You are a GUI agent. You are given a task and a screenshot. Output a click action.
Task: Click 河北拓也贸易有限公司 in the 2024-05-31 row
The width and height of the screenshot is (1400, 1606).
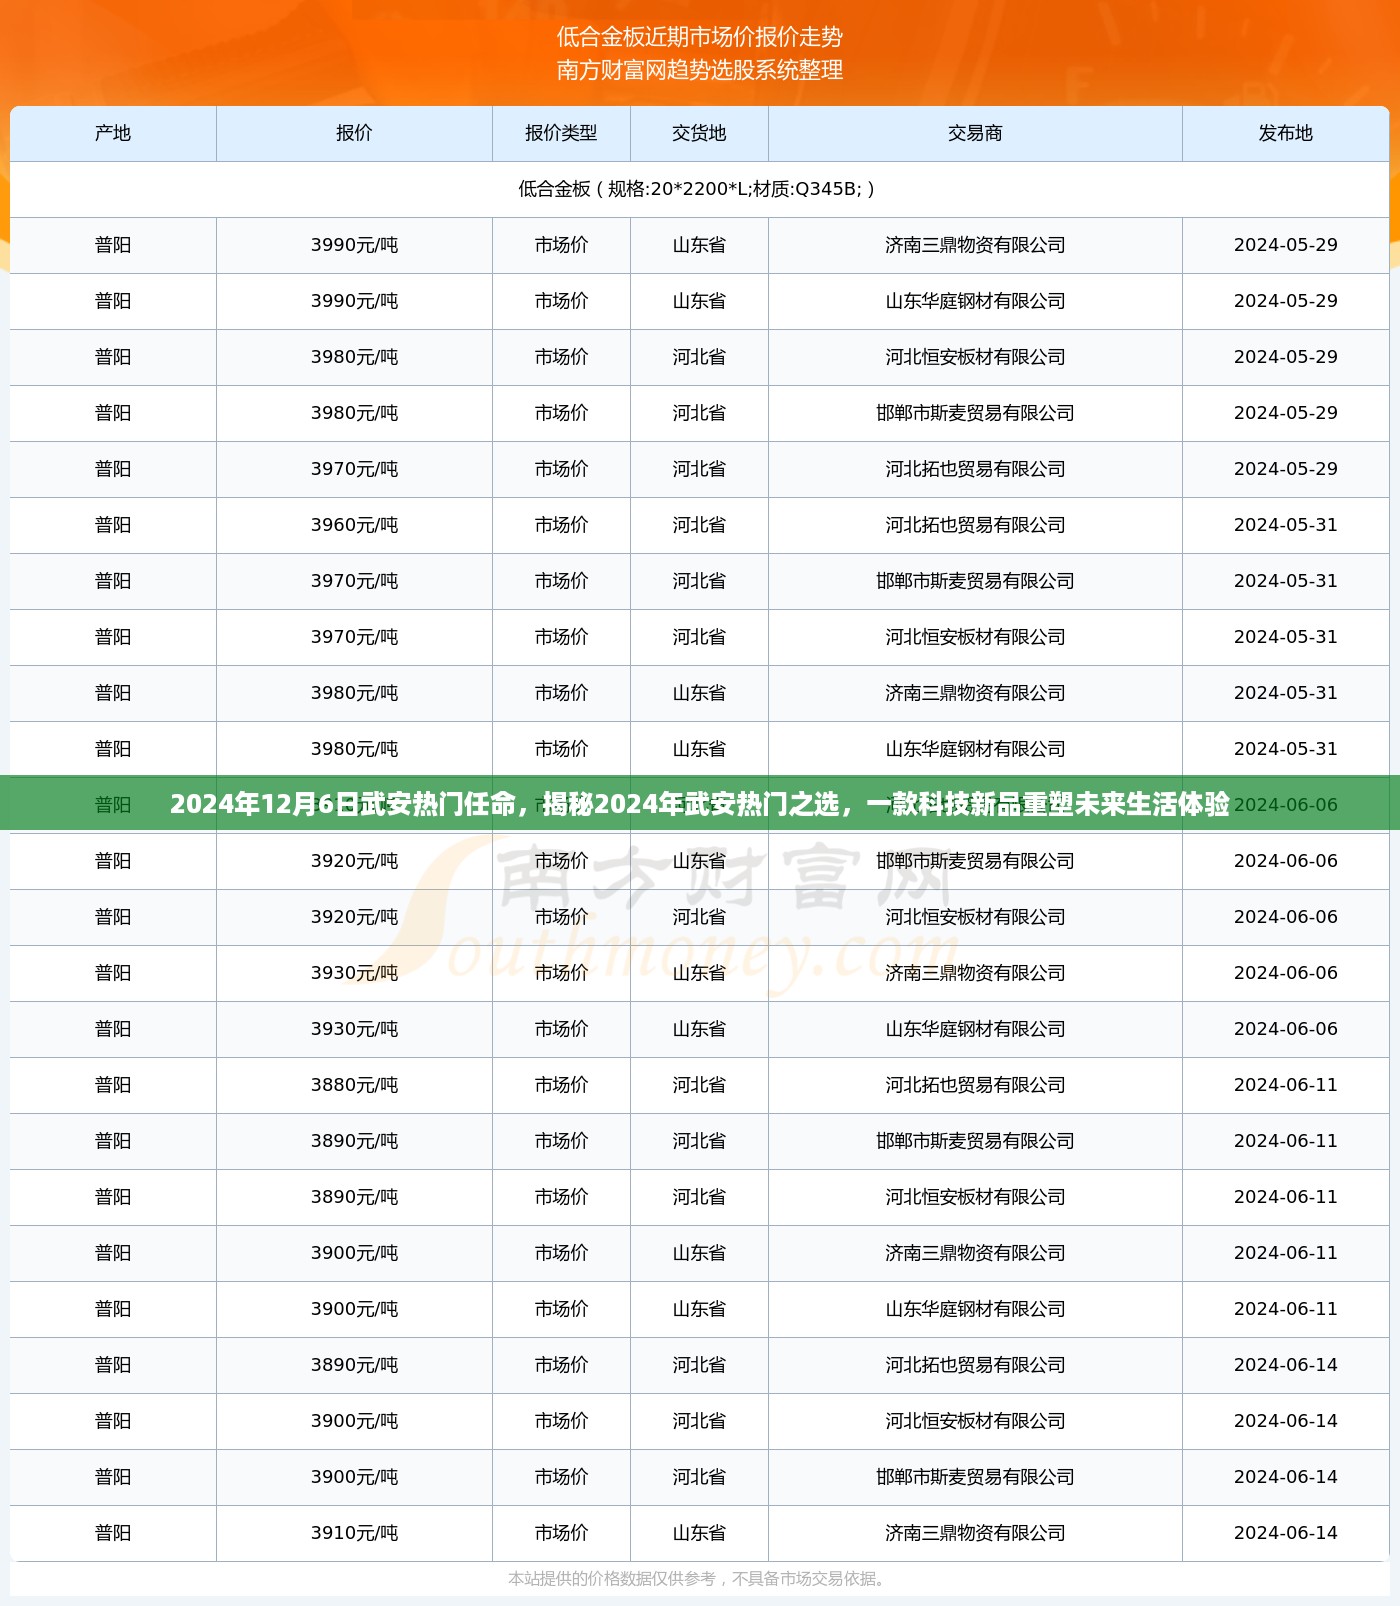[x=975, y=525]
